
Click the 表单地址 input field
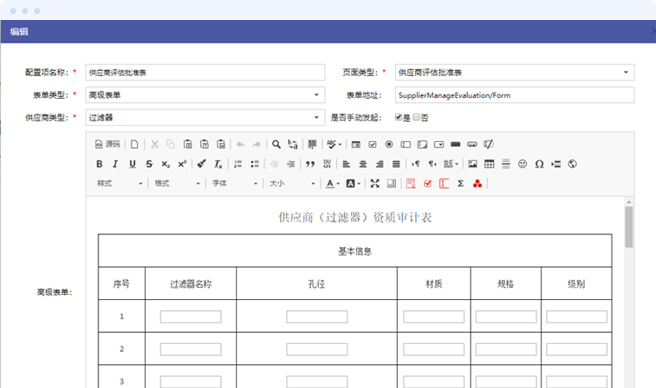(515, 95)
